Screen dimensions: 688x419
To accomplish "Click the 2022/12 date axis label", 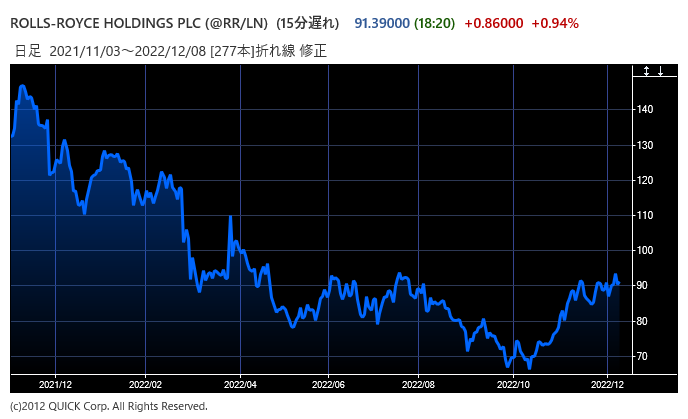I will pos(607,385).
